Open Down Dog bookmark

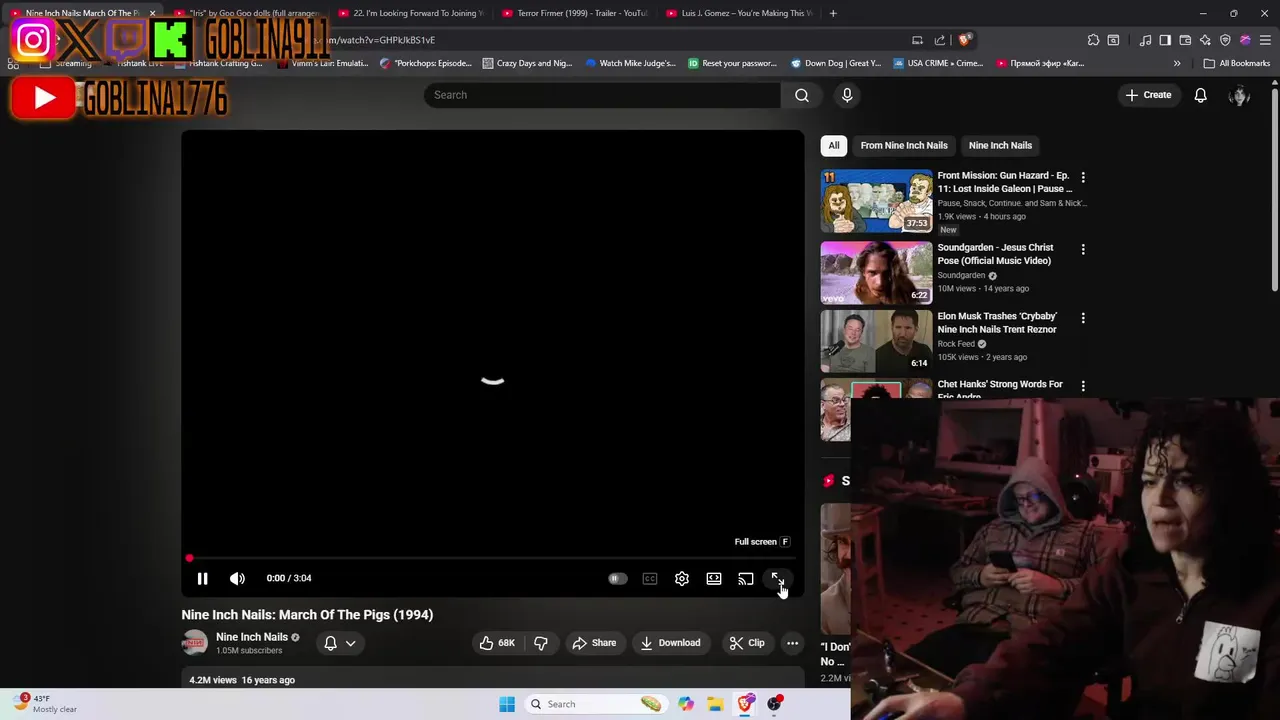pos(836,63)
